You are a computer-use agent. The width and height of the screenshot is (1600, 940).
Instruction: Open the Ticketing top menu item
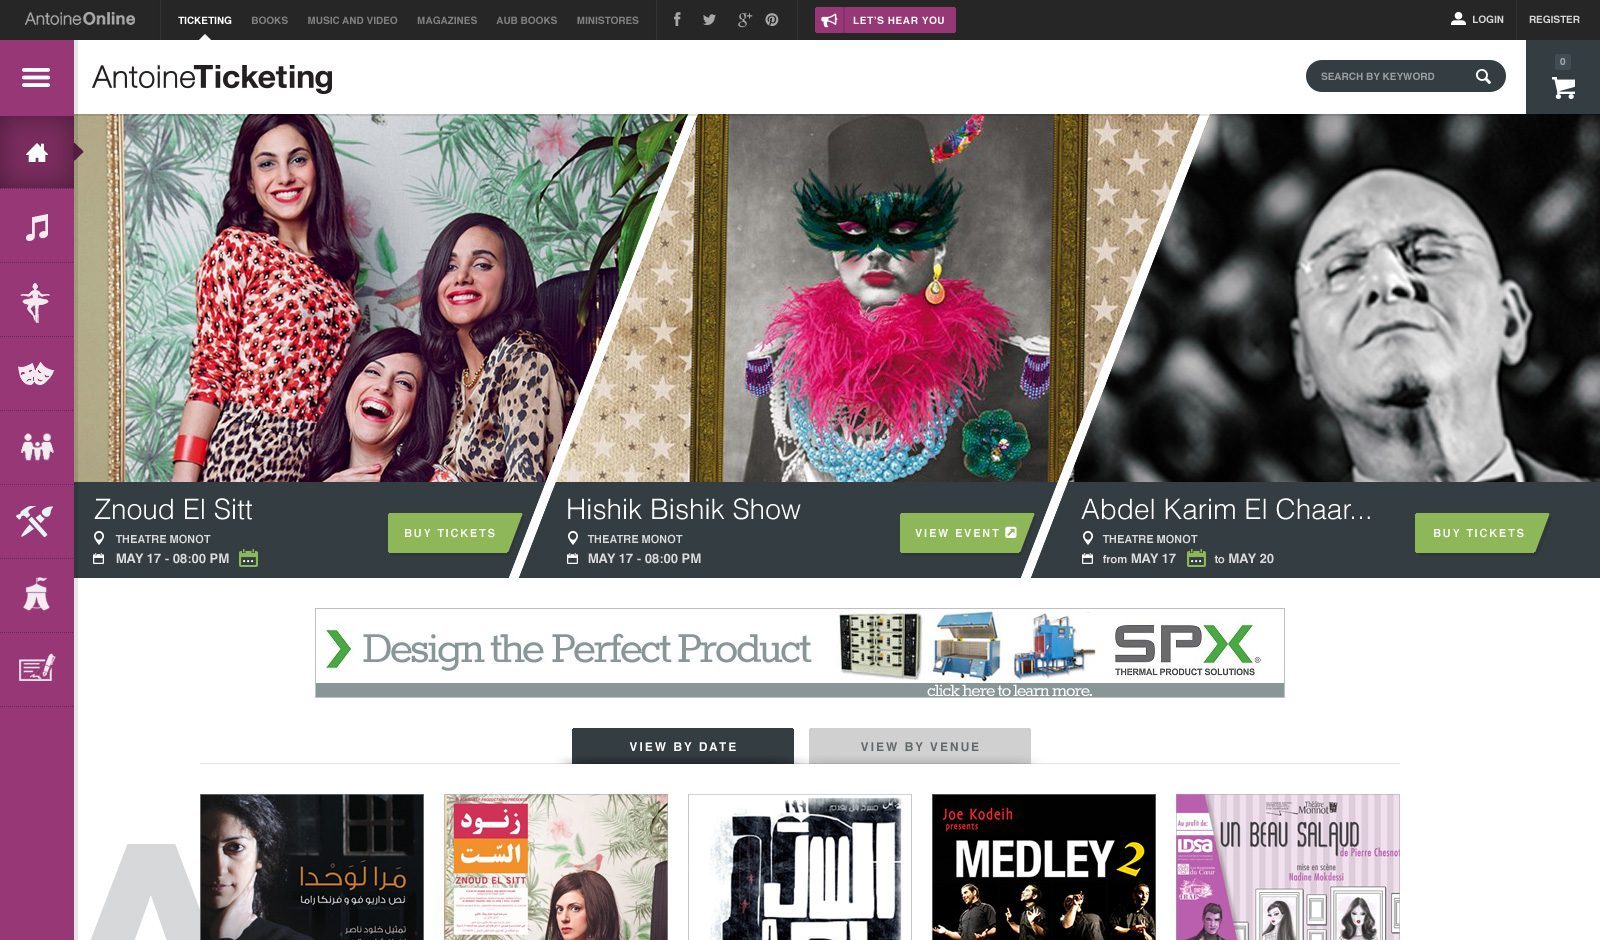205,20
